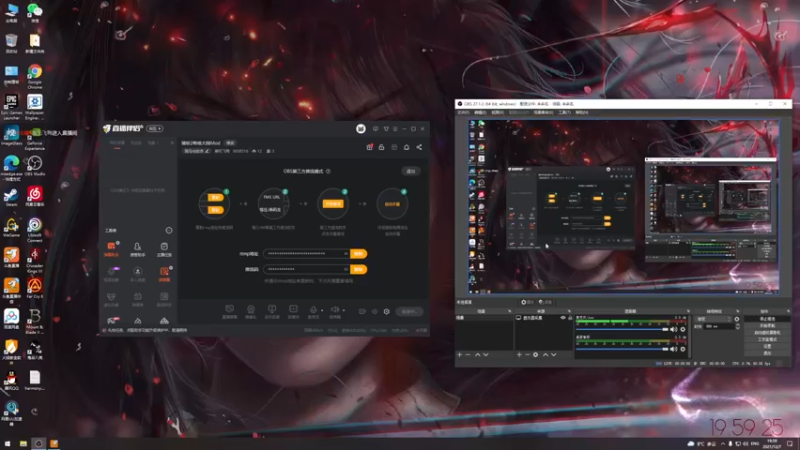The image size is (800, 450).
Task: Toggle lock on OBS display capture source
Action: [x=570, y=318]
